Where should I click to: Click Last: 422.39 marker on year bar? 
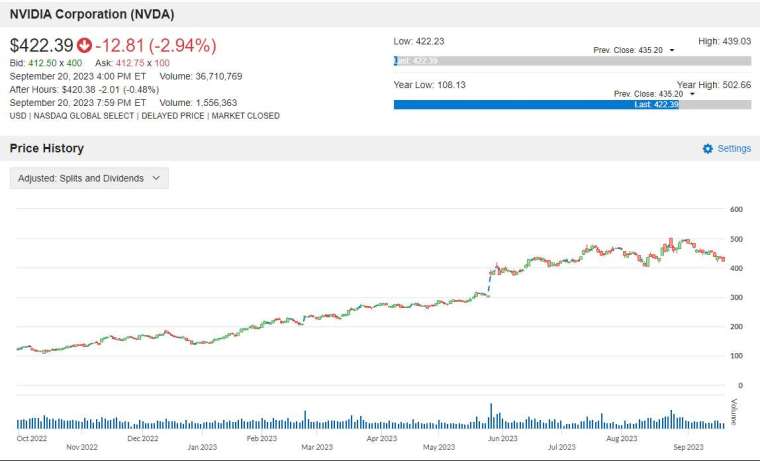pyautogui.click(x=656, y=104)
